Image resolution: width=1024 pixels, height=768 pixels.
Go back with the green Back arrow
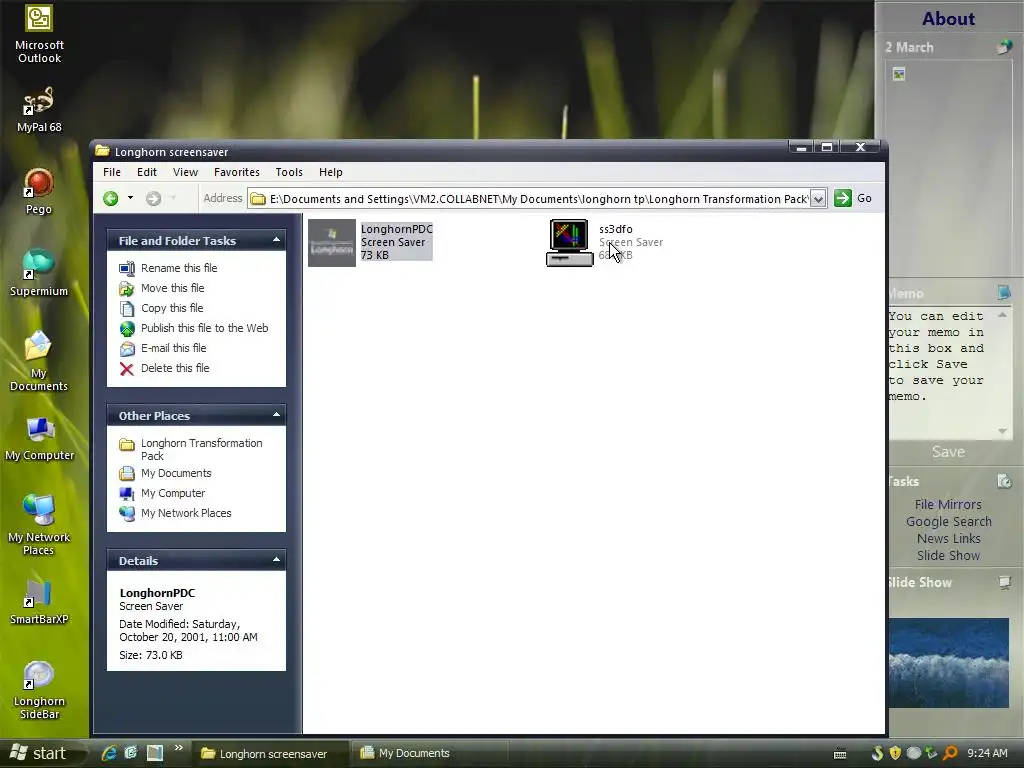110,199
